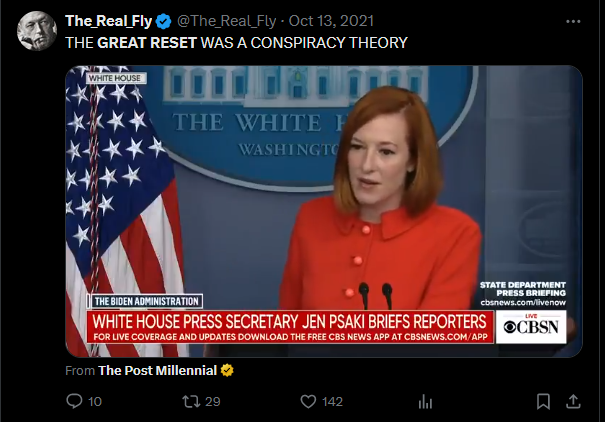Click the CBSN live logo in video
The width and height of the screenshot is (605, 422).
[531, 327]
